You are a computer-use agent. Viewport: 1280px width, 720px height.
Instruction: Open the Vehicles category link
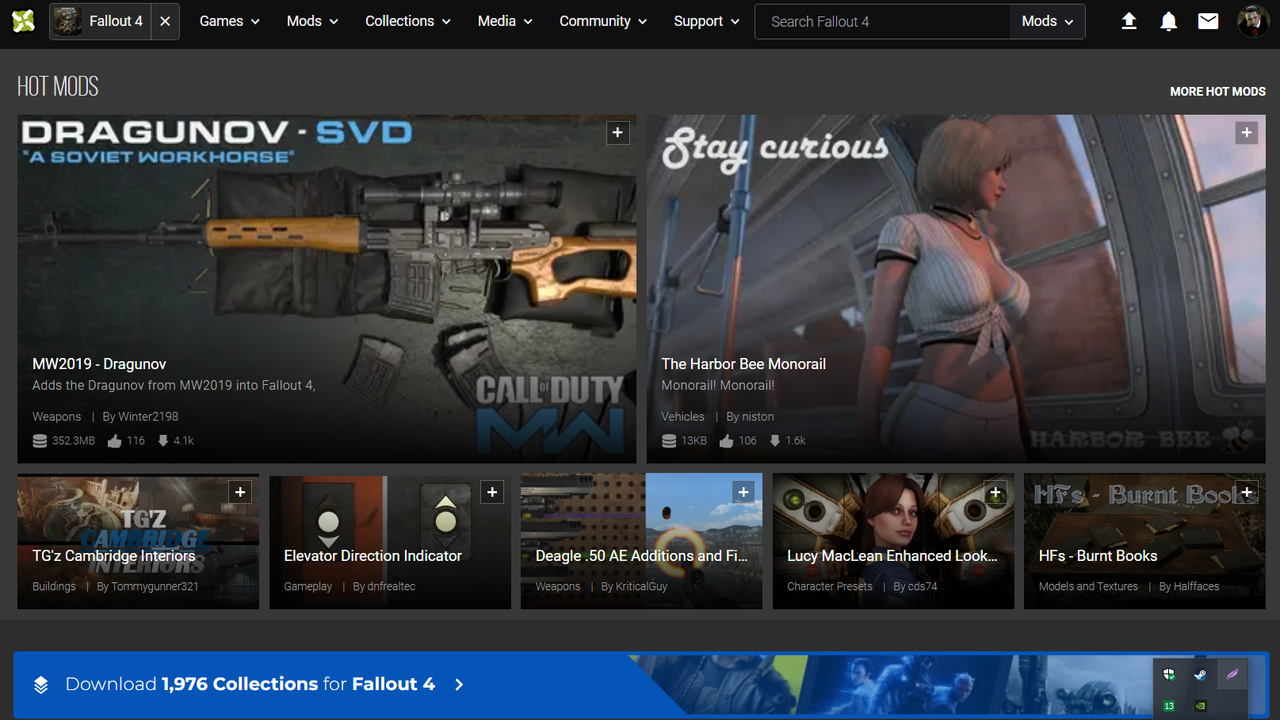pos(683,416)
